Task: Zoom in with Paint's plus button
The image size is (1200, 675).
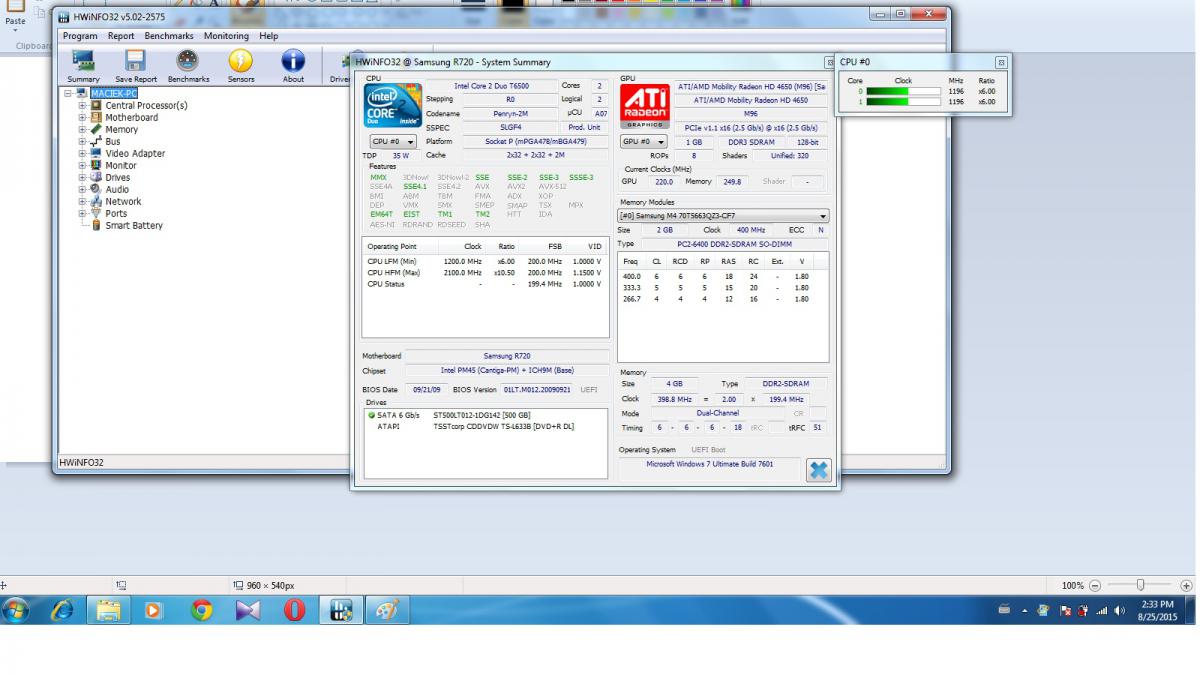Action: (x=1186, y=586)
